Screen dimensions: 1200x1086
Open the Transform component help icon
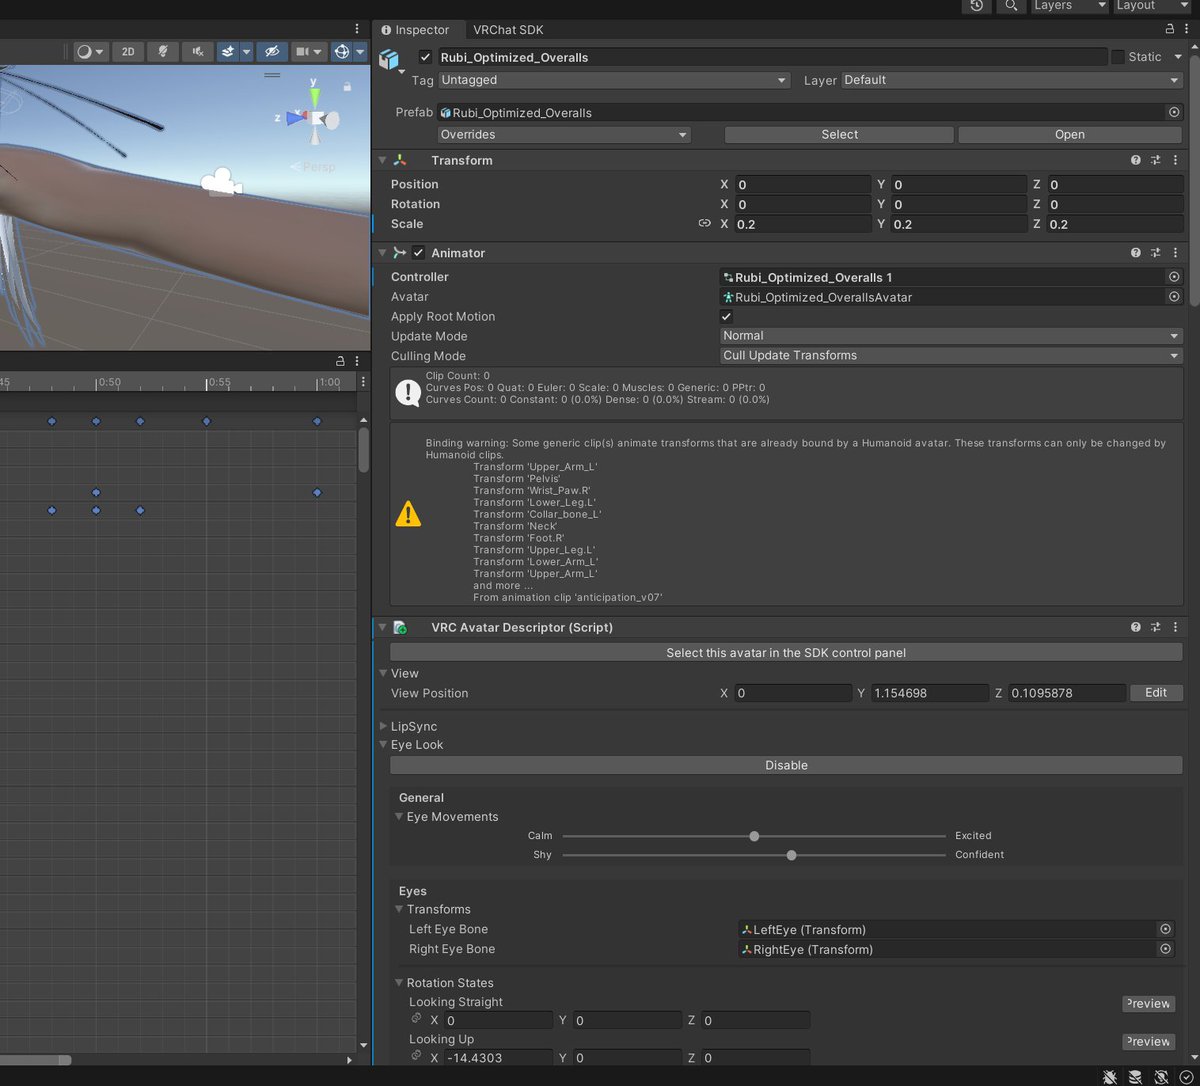(1135, 160)
